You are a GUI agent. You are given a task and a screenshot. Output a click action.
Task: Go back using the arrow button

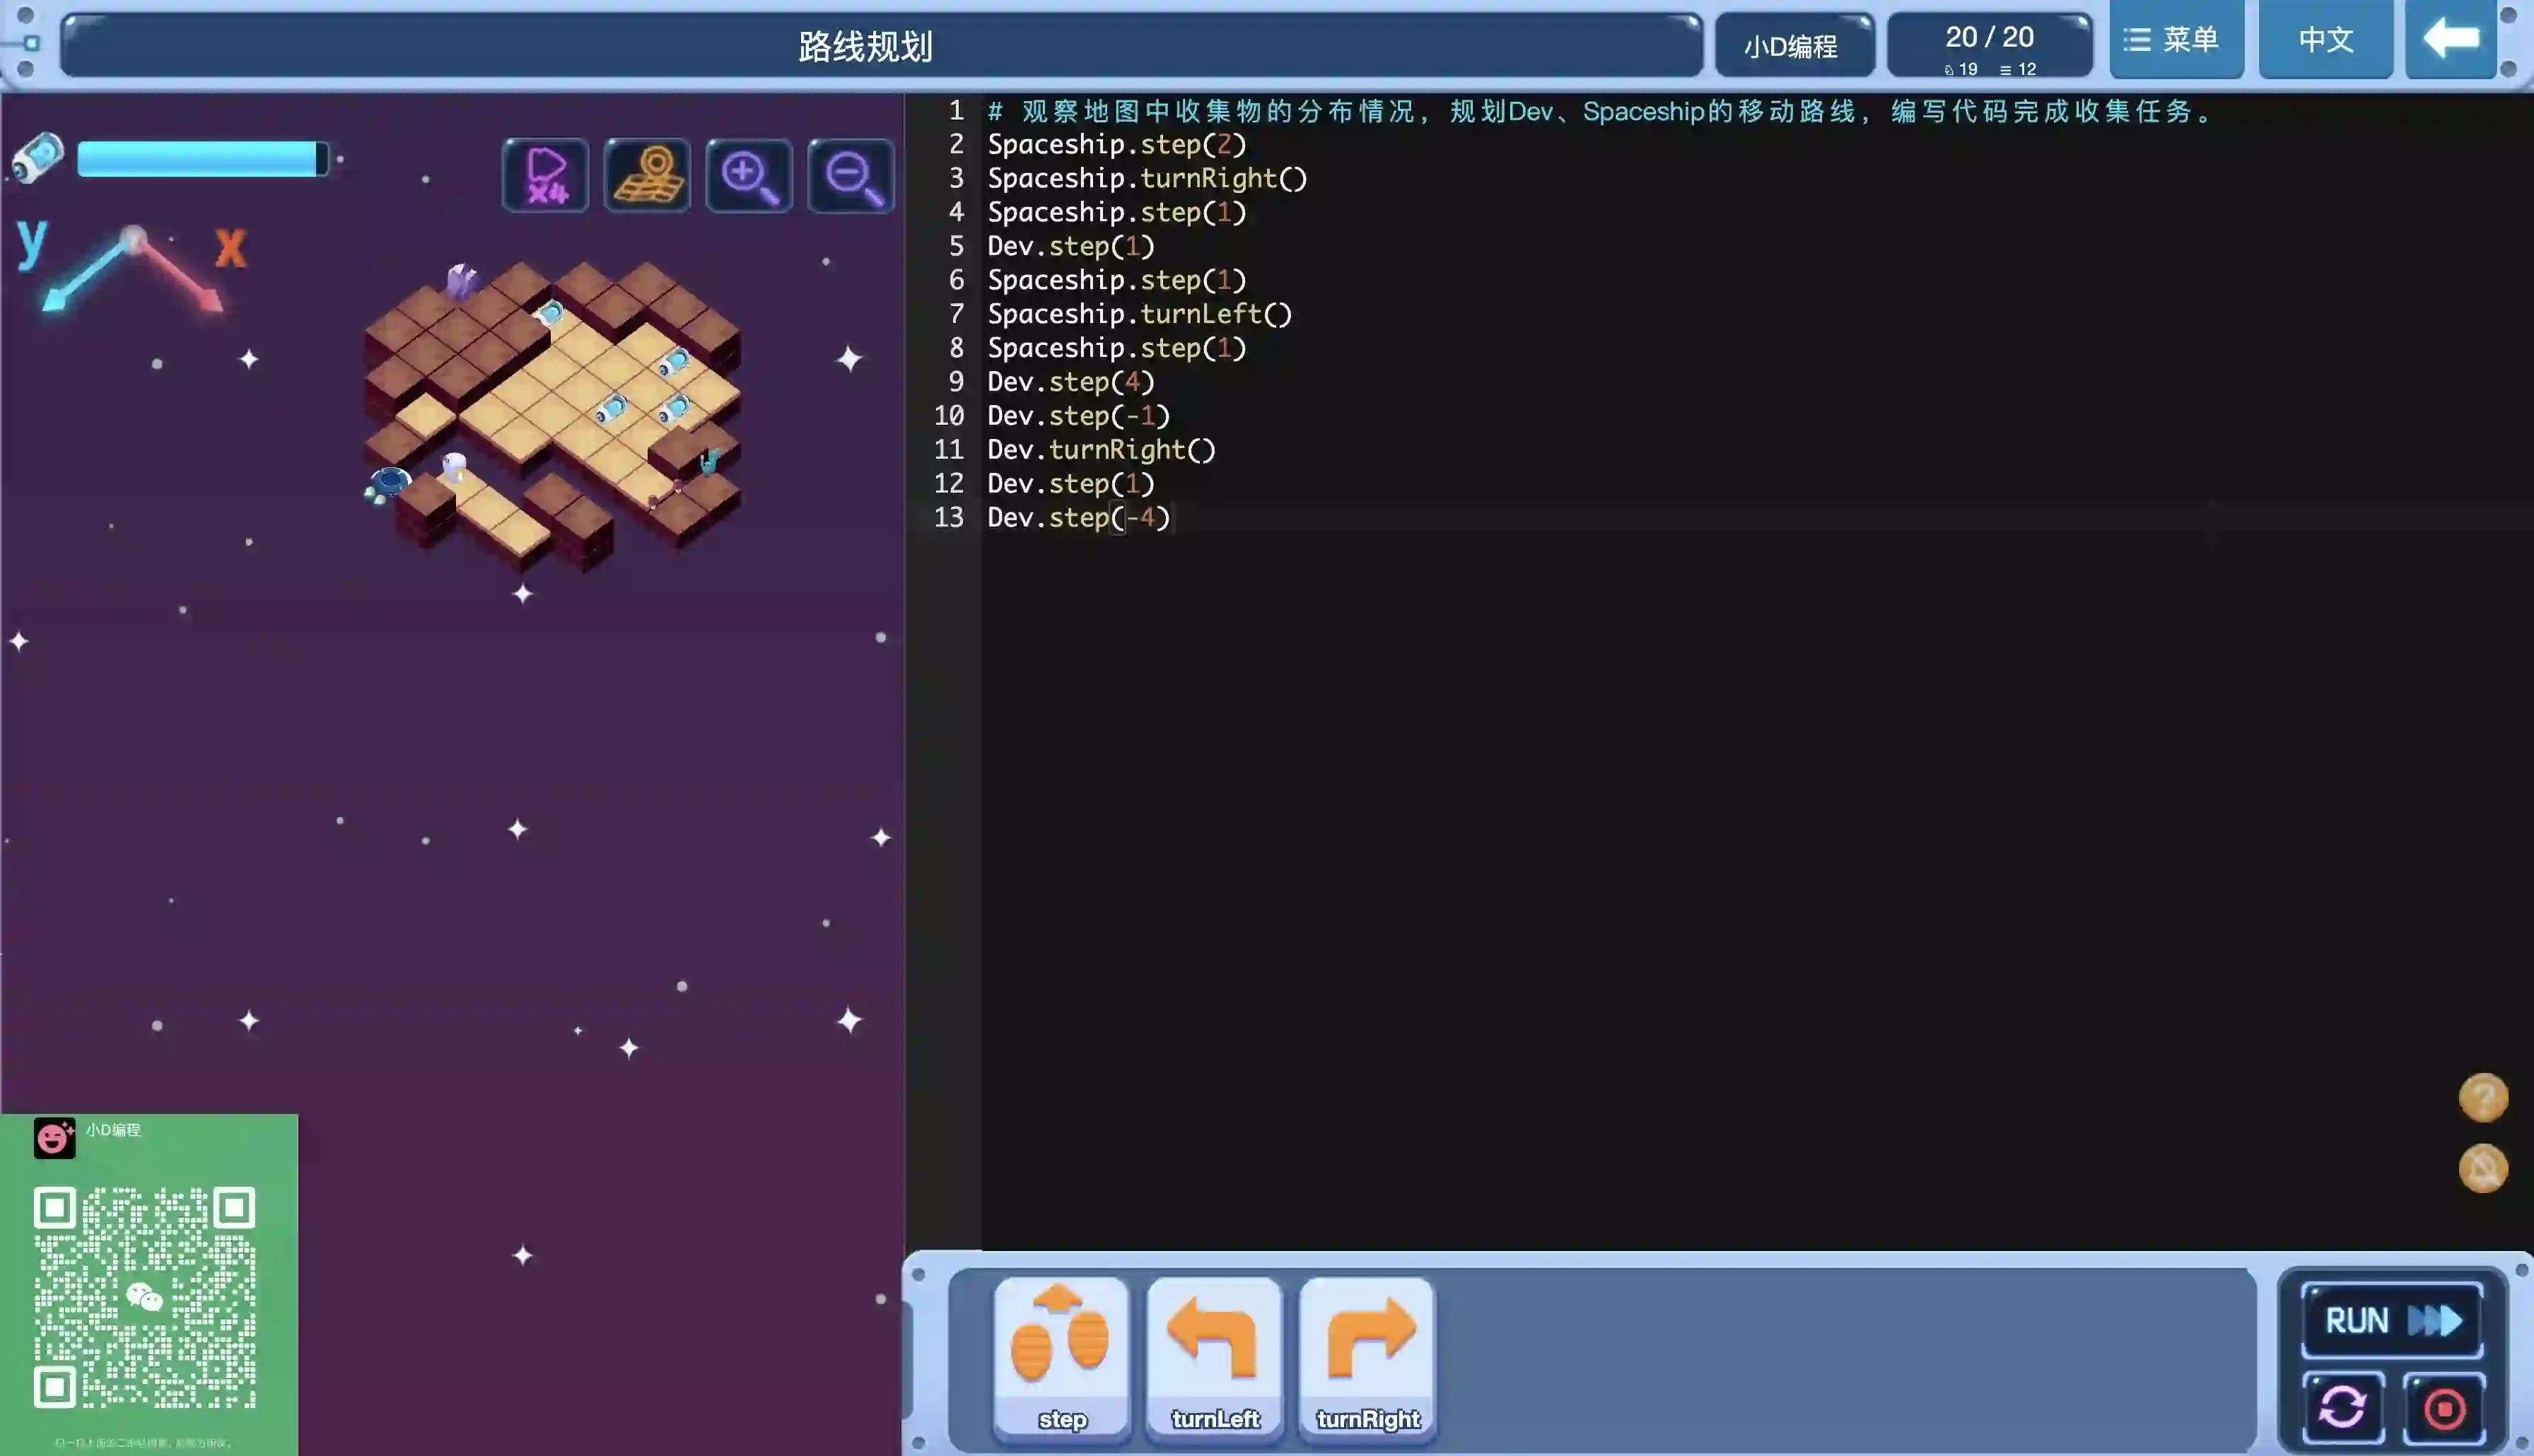(2450, 40)
